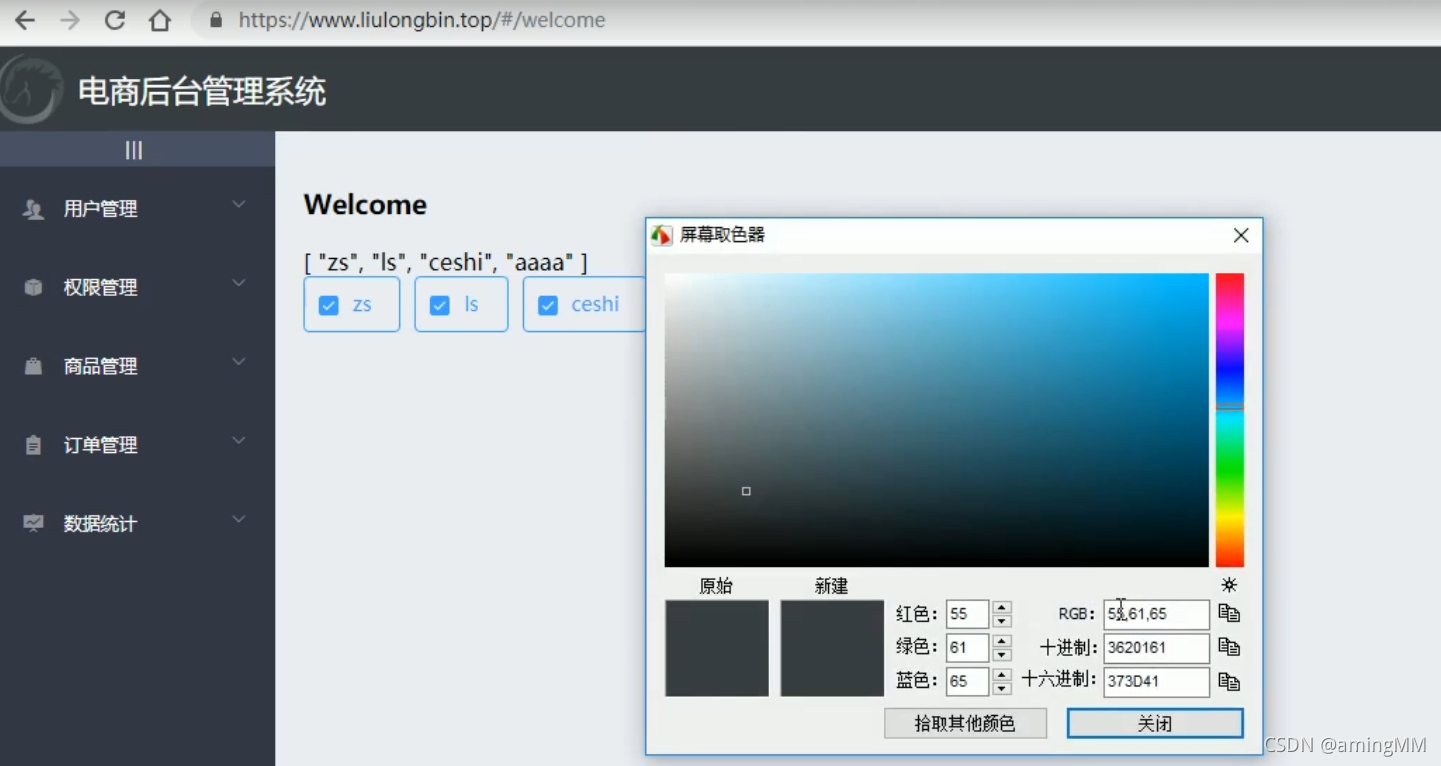This screenshot has height=766, width=1441.
Task: Reload the page with the refresh icon
Action: coord(115,20)
